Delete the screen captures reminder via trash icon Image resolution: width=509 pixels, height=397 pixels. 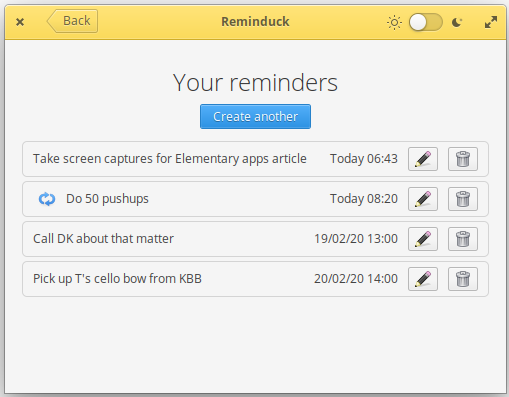pyautogui.click(x=463, y=159)
